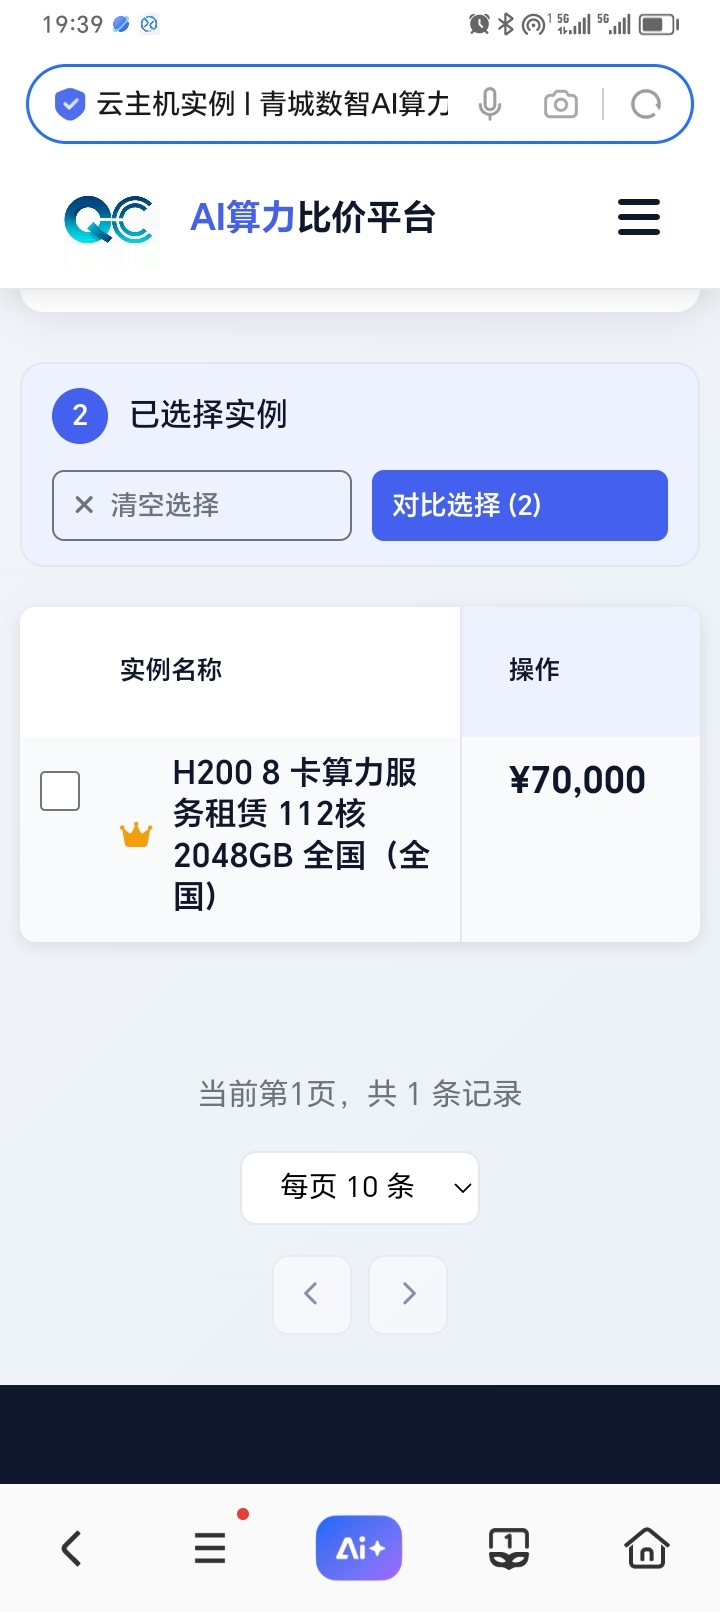The height and width of the screenshot is (1612, 720).
Task: Open the browser tabs switcher
Action: pos(508,1549)
